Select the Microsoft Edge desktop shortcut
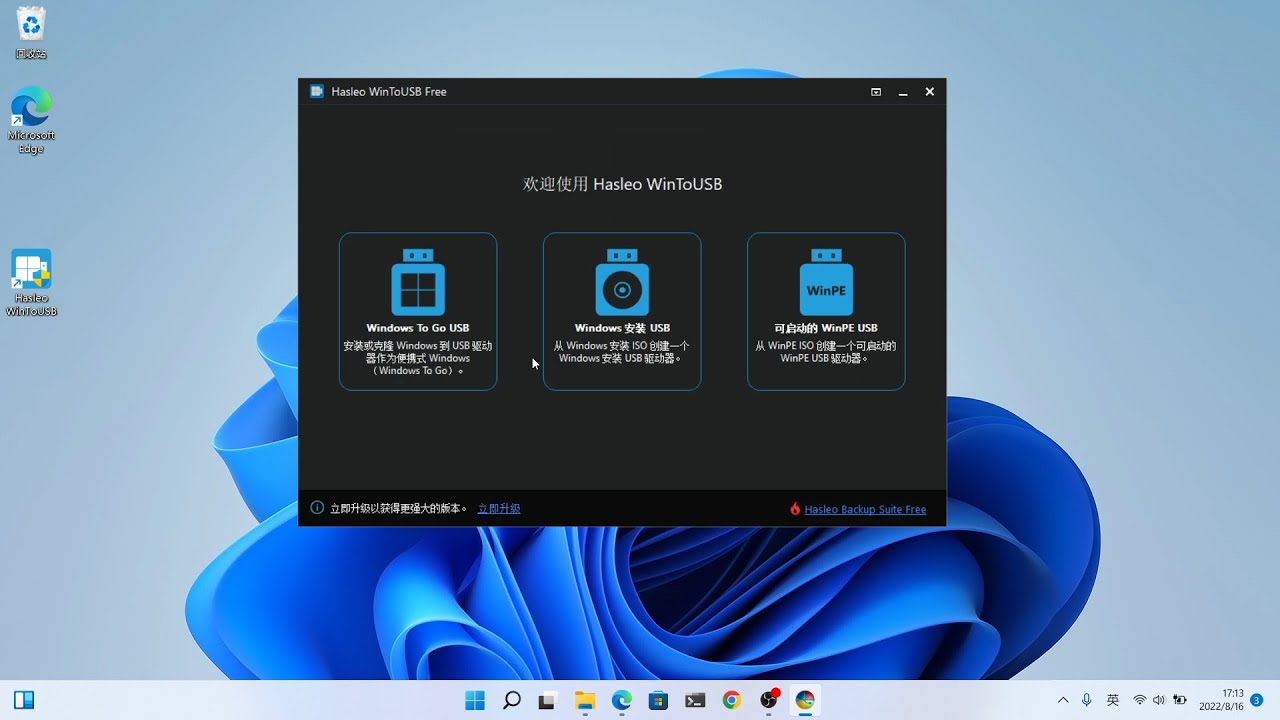 tap(31, 121)
